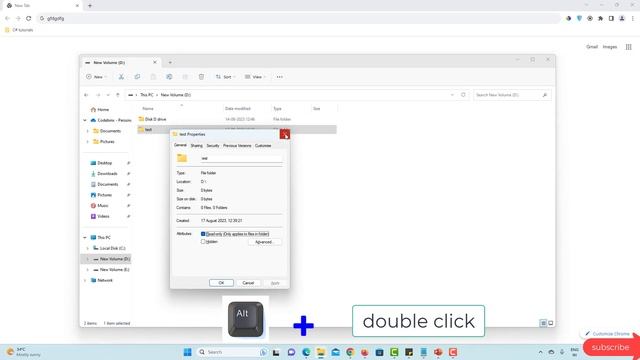Open Downloads in Quick access
This screenshot has height=360, width=640.
pyautogui.click(x=107, y=174)
